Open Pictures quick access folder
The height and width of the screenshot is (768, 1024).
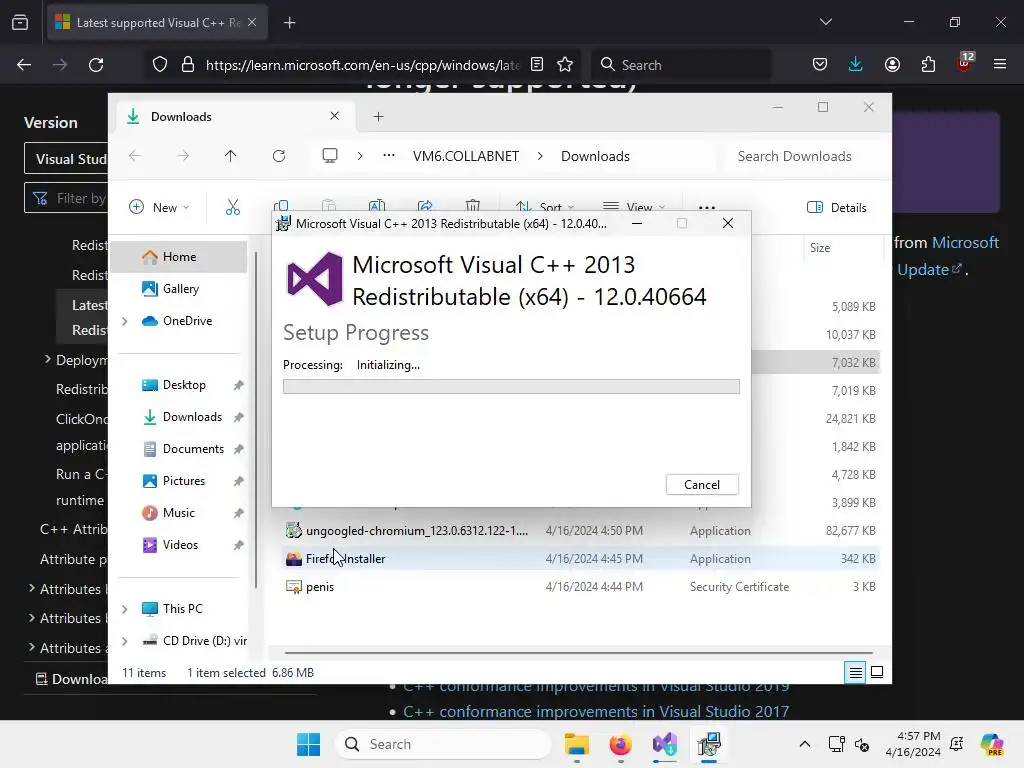184,481
